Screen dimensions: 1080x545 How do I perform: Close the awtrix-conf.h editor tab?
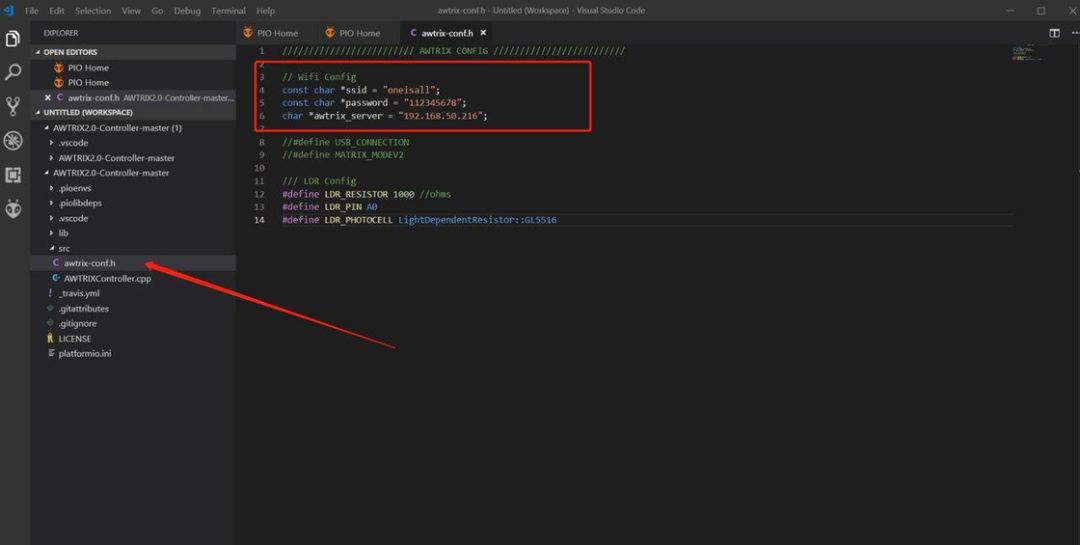pyautogui.click(x=484, y=33)
